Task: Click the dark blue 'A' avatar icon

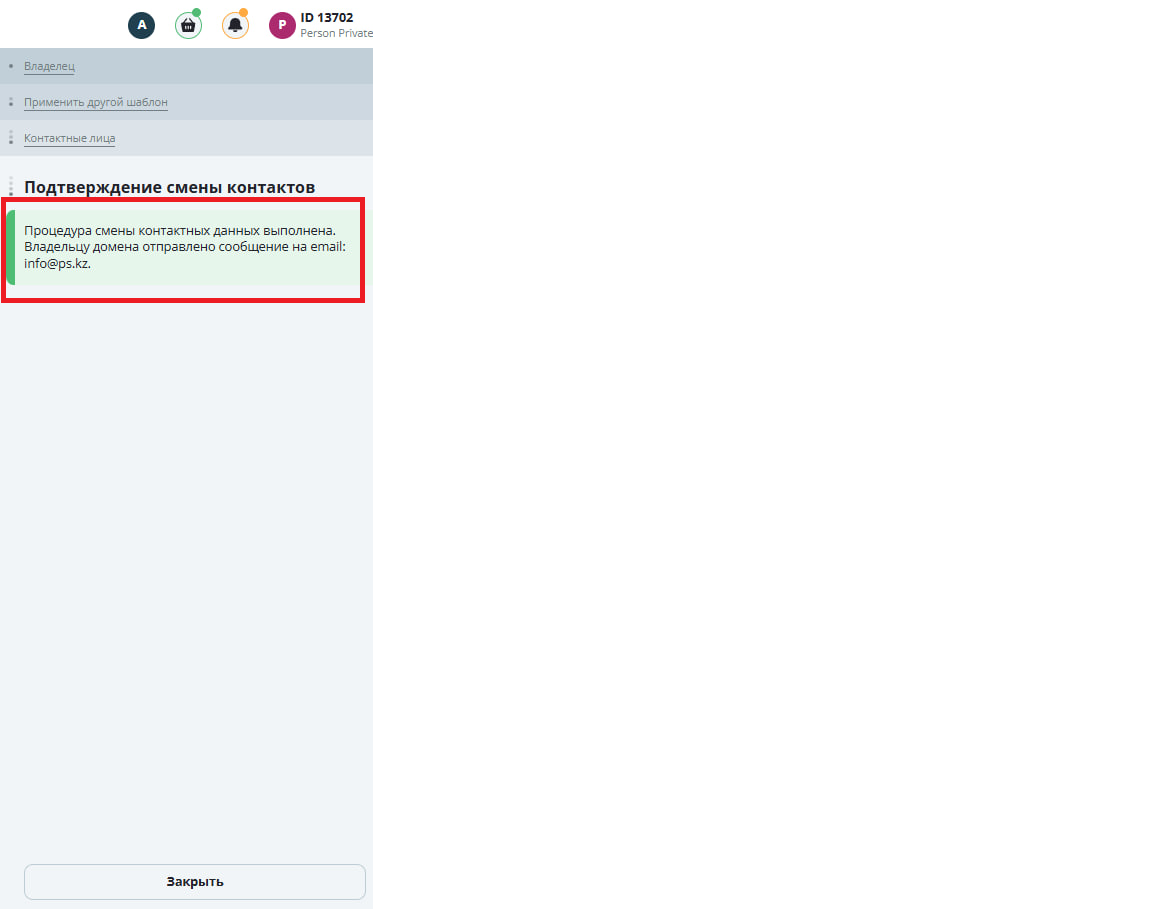Action: [x=141, y=25]
